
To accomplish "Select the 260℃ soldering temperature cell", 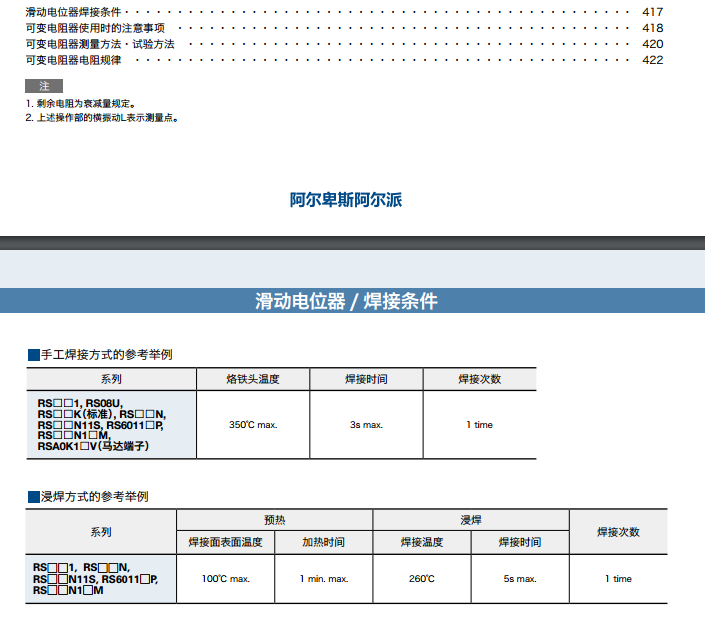I will 421,579.
